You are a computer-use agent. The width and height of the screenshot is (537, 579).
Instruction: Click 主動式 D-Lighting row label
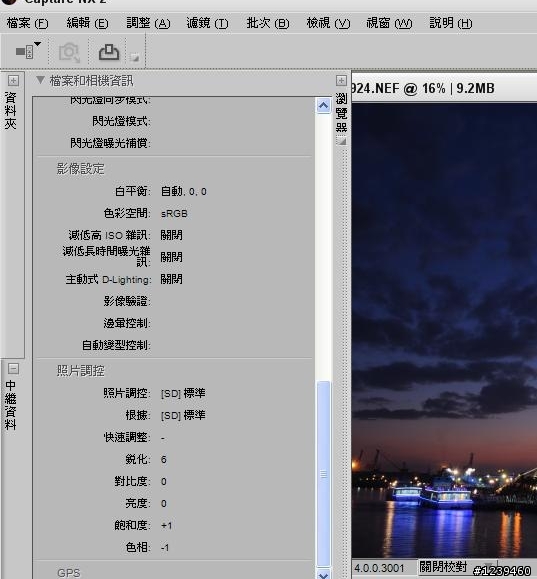109,280
